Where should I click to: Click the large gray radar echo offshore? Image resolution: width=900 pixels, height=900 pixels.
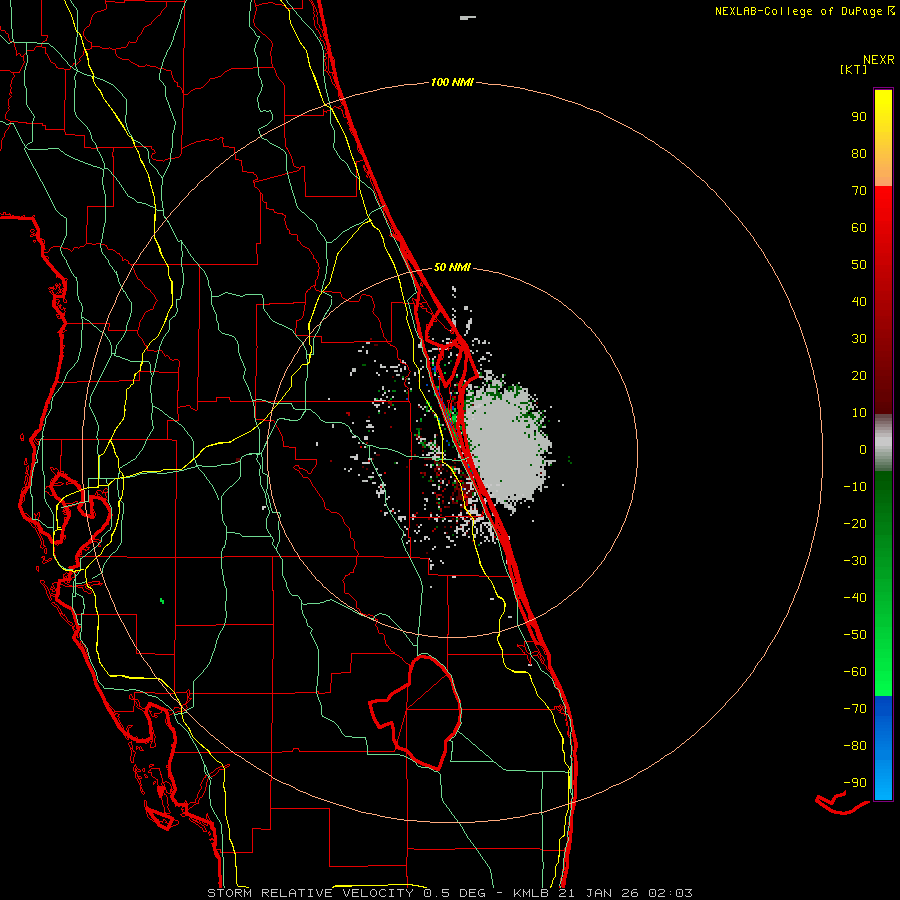click(508, 445)
